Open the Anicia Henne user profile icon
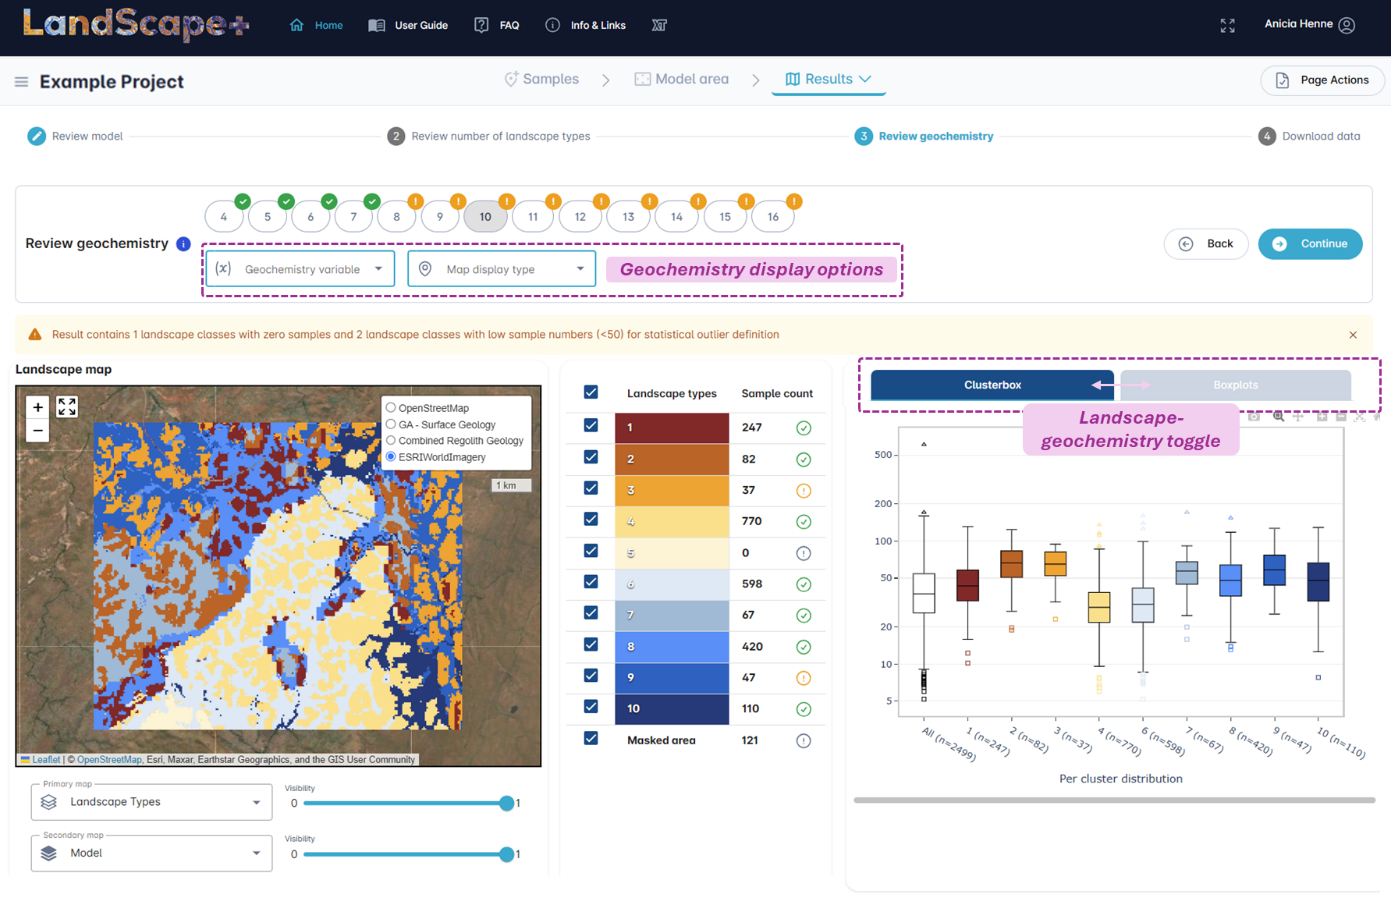Viewport: 1391px width, 905px height. tap(1347, 25)
